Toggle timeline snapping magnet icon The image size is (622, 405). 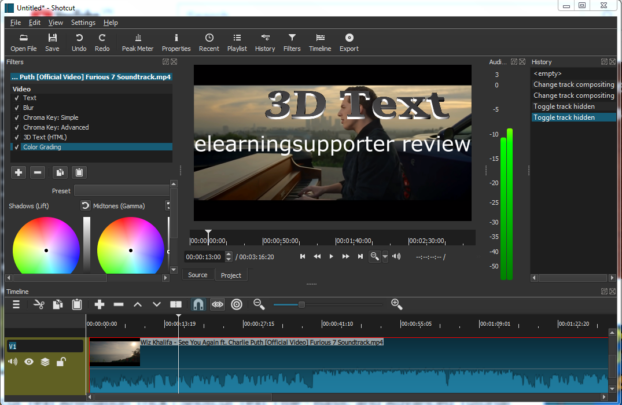tap(198, 304)
